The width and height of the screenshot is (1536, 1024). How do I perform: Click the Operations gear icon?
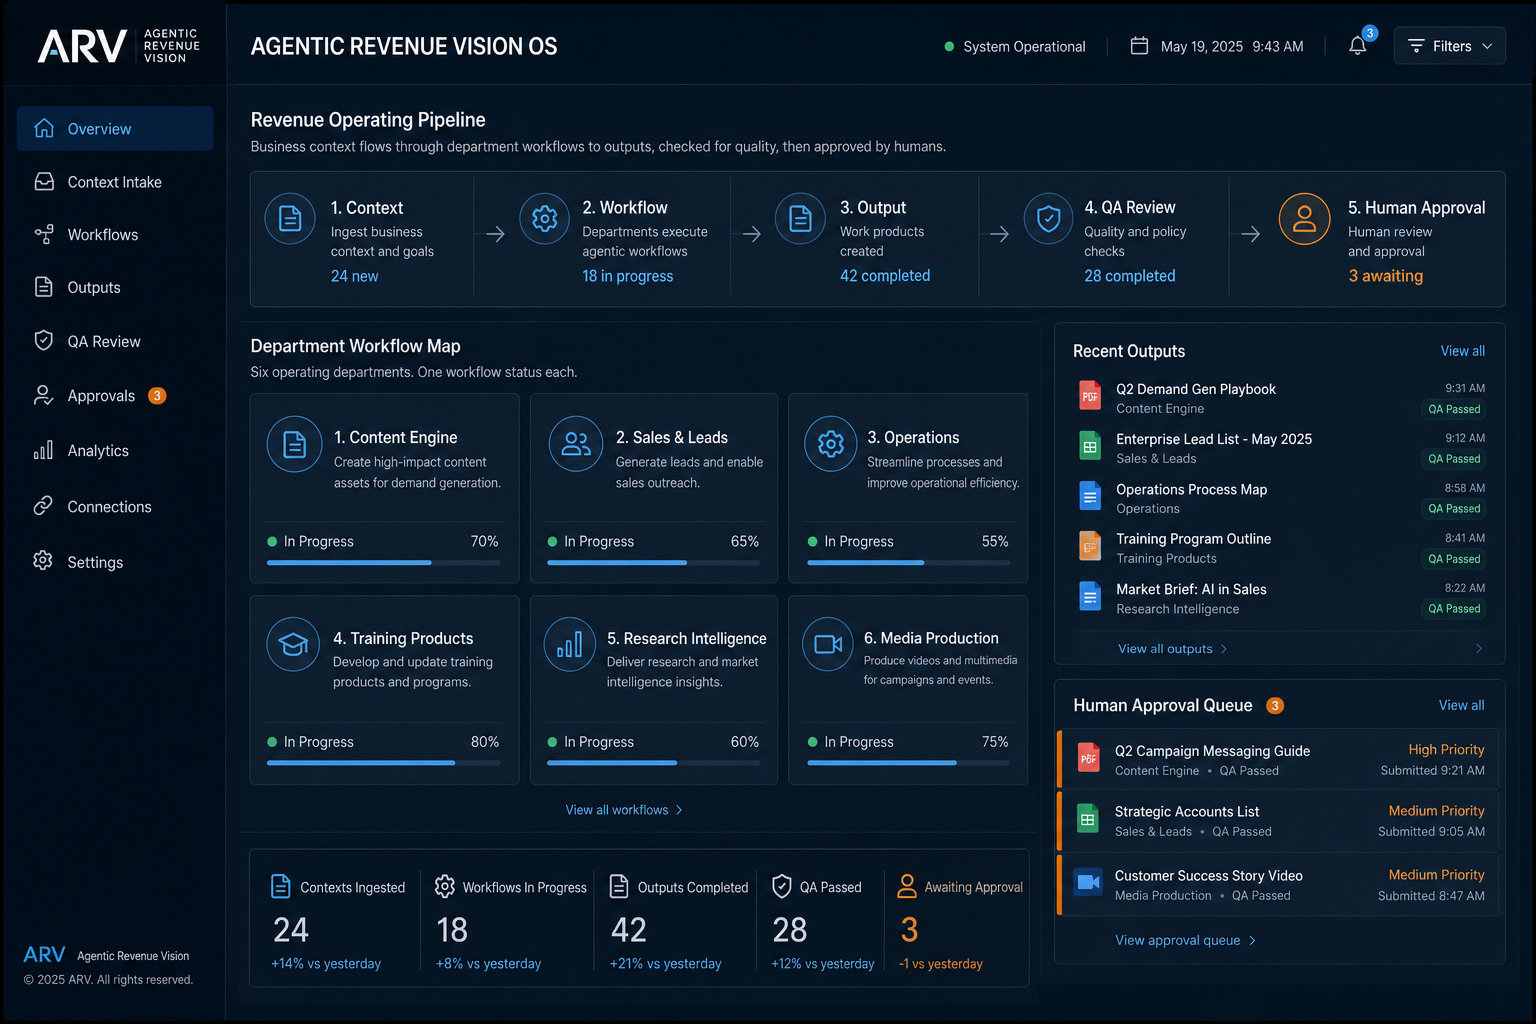[831, 444]
